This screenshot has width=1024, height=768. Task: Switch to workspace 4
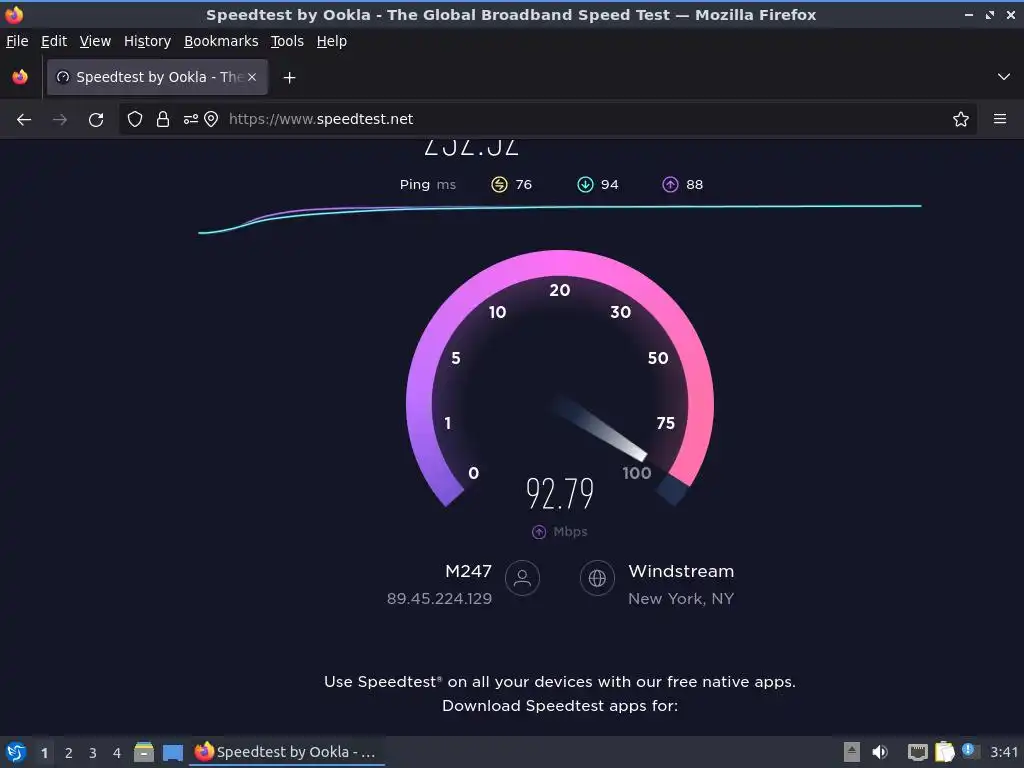[117, 753]
